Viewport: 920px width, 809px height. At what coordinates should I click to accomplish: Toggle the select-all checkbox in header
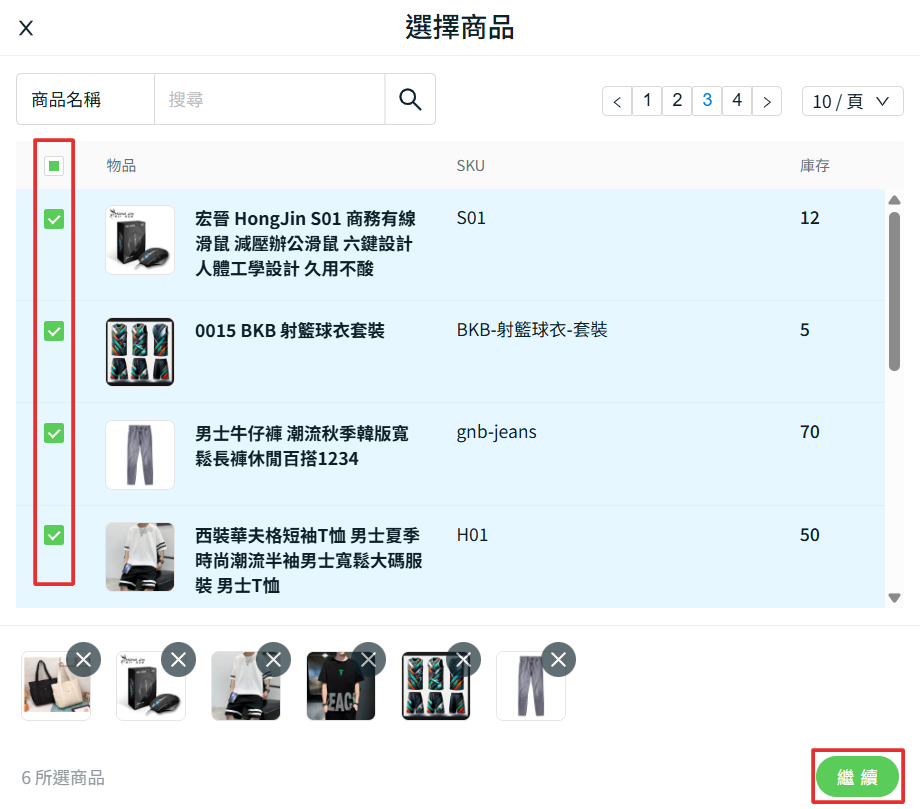click(x=54, y=166)
